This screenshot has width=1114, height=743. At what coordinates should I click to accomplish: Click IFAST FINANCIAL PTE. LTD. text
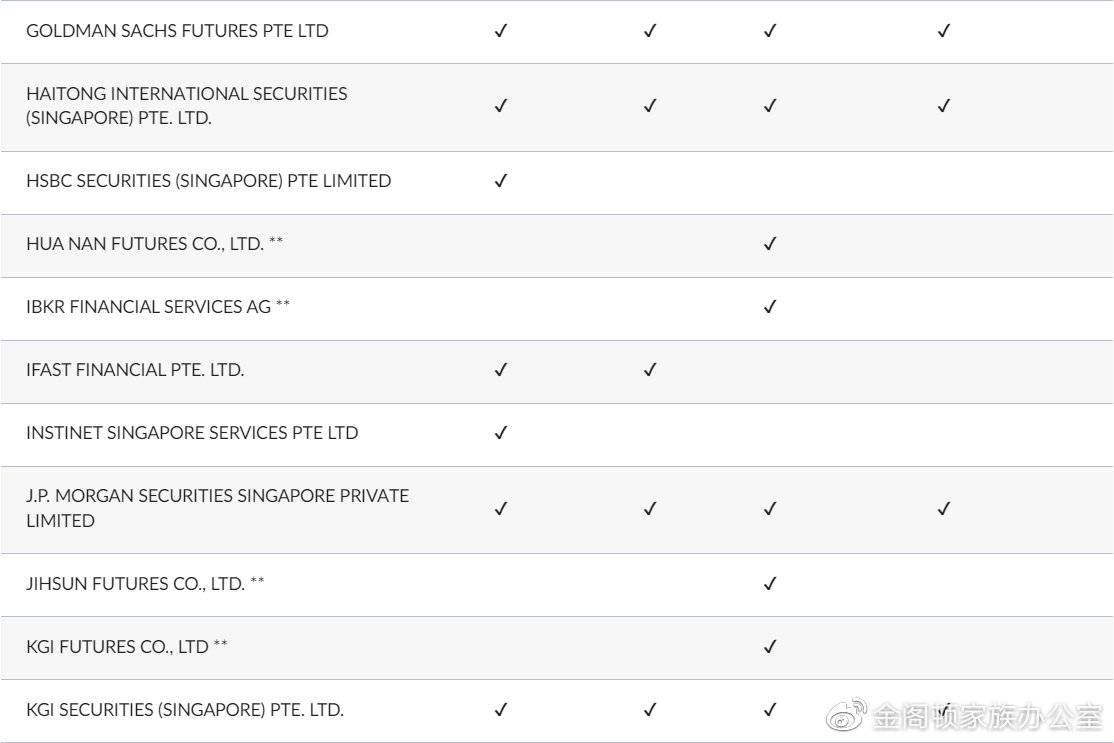[135, 370]
